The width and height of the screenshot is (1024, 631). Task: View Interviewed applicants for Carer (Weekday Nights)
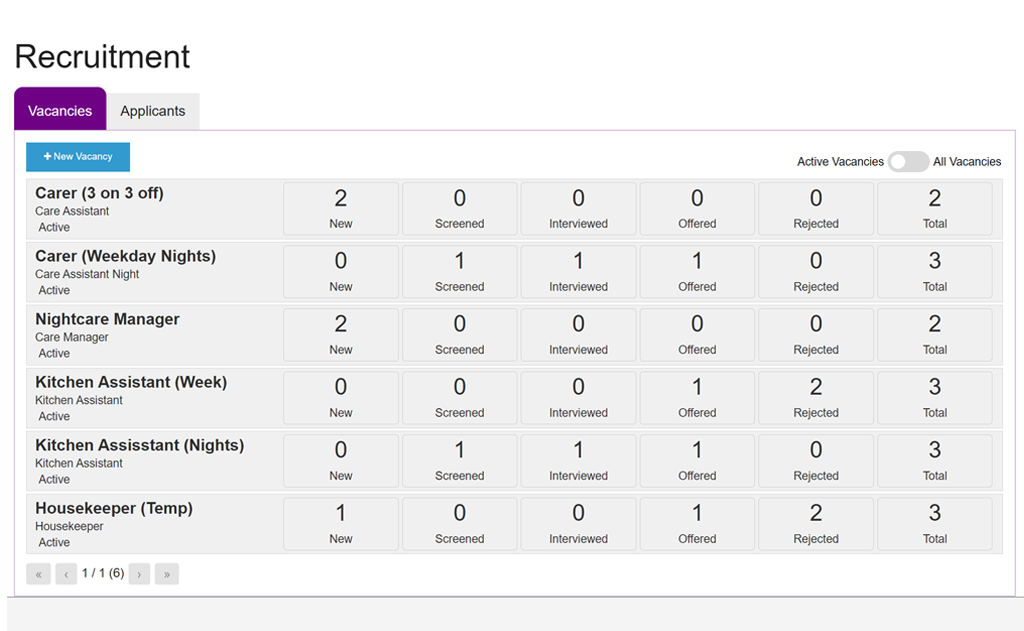[x=579, y=272]
